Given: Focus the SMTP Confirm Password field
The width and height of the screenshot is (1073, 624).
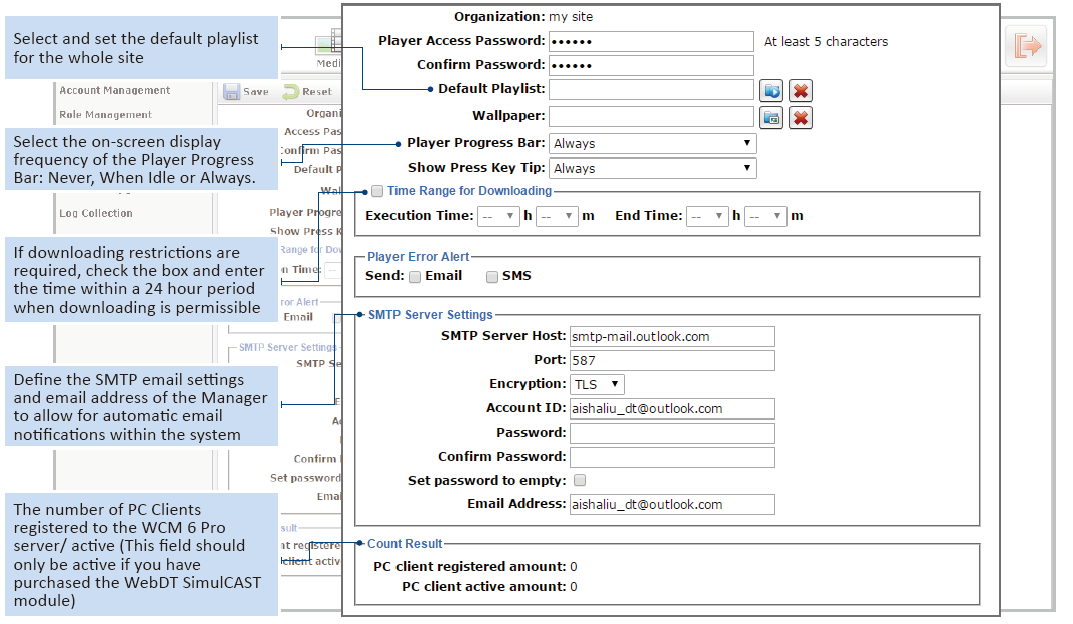Looking at the screenshot, I should [672, 457].
